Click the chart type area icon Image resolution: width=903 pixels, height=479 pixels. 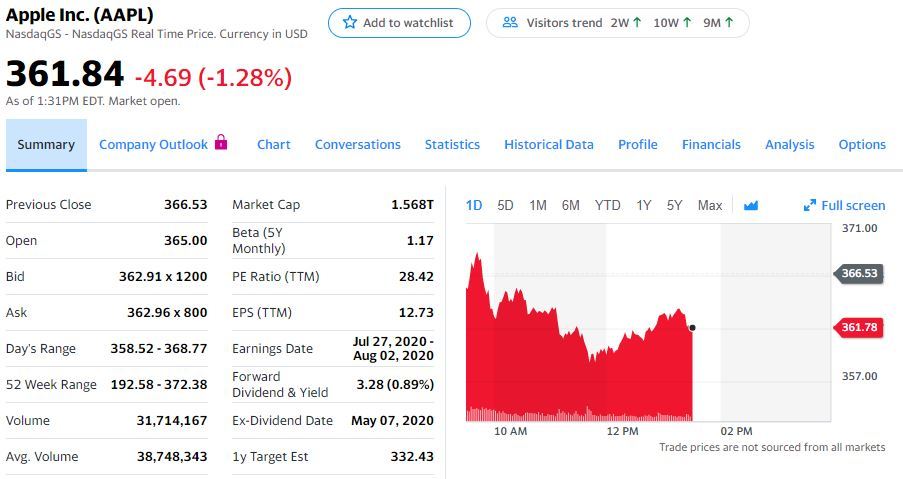click(751, 205)
